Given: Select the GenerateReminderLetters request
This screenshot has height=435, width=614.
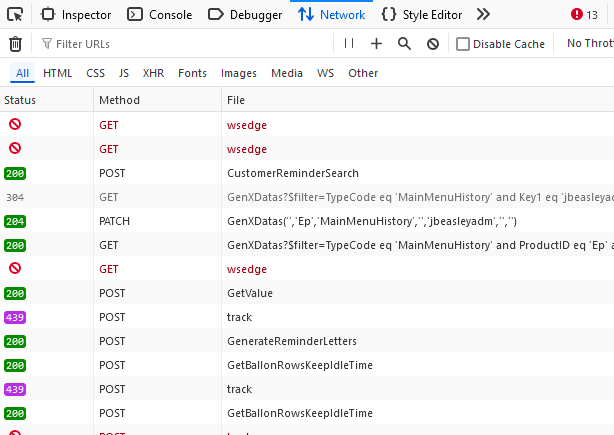Looking at the screenshot, I should point(307,341).
